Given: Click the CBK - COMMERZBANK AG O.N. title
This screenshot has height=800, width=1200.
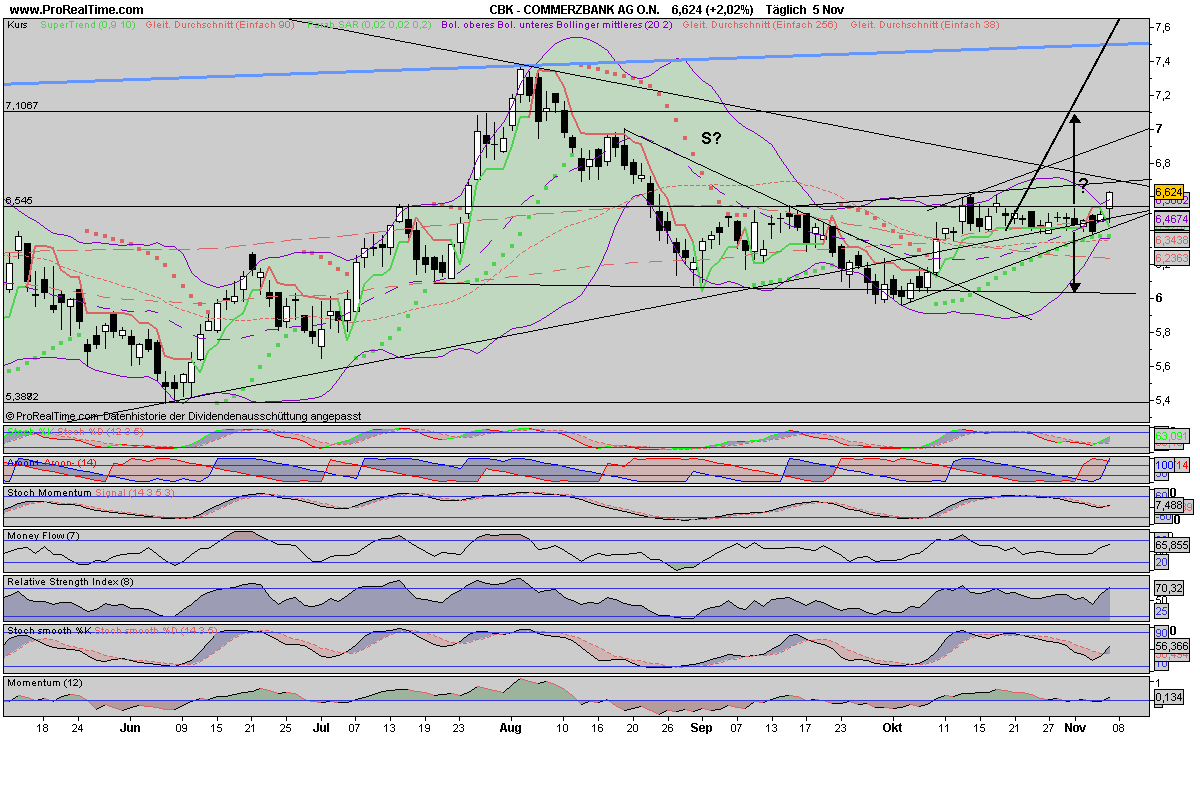Looking at the screenshot, I should tap(574, 9).
